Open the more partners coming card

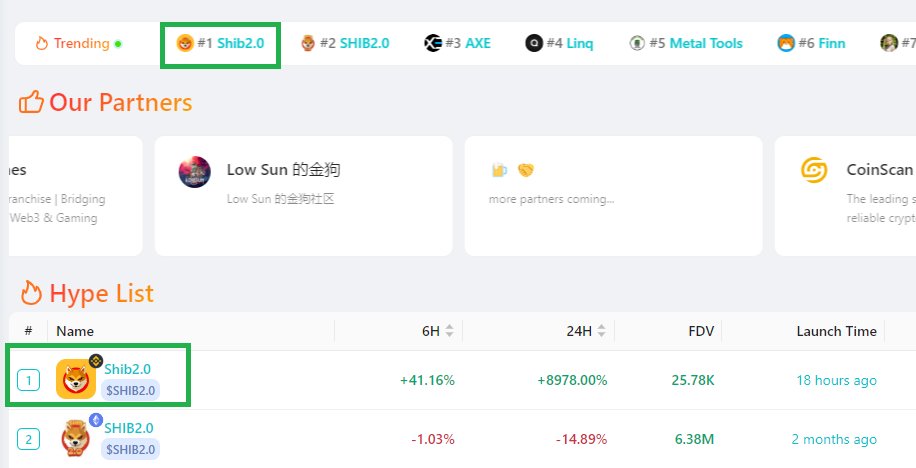(613, 196)
